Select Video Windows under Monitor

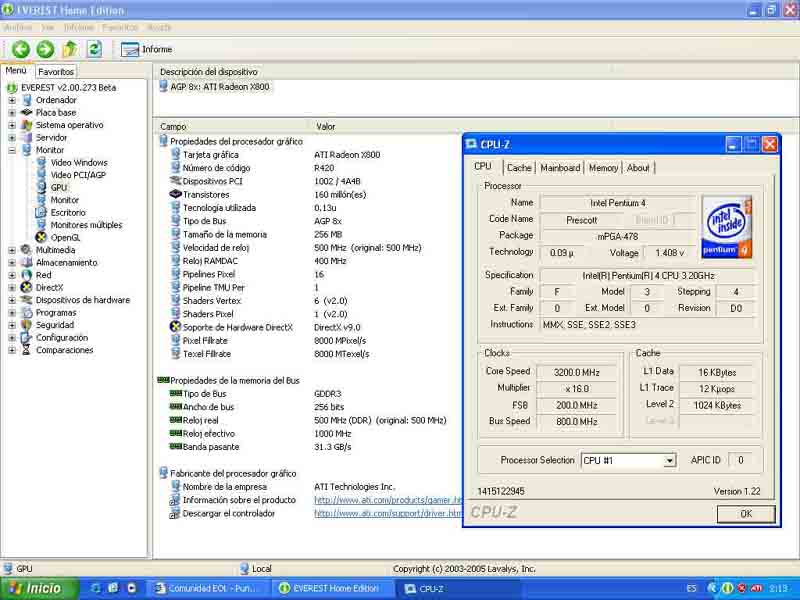79,162
